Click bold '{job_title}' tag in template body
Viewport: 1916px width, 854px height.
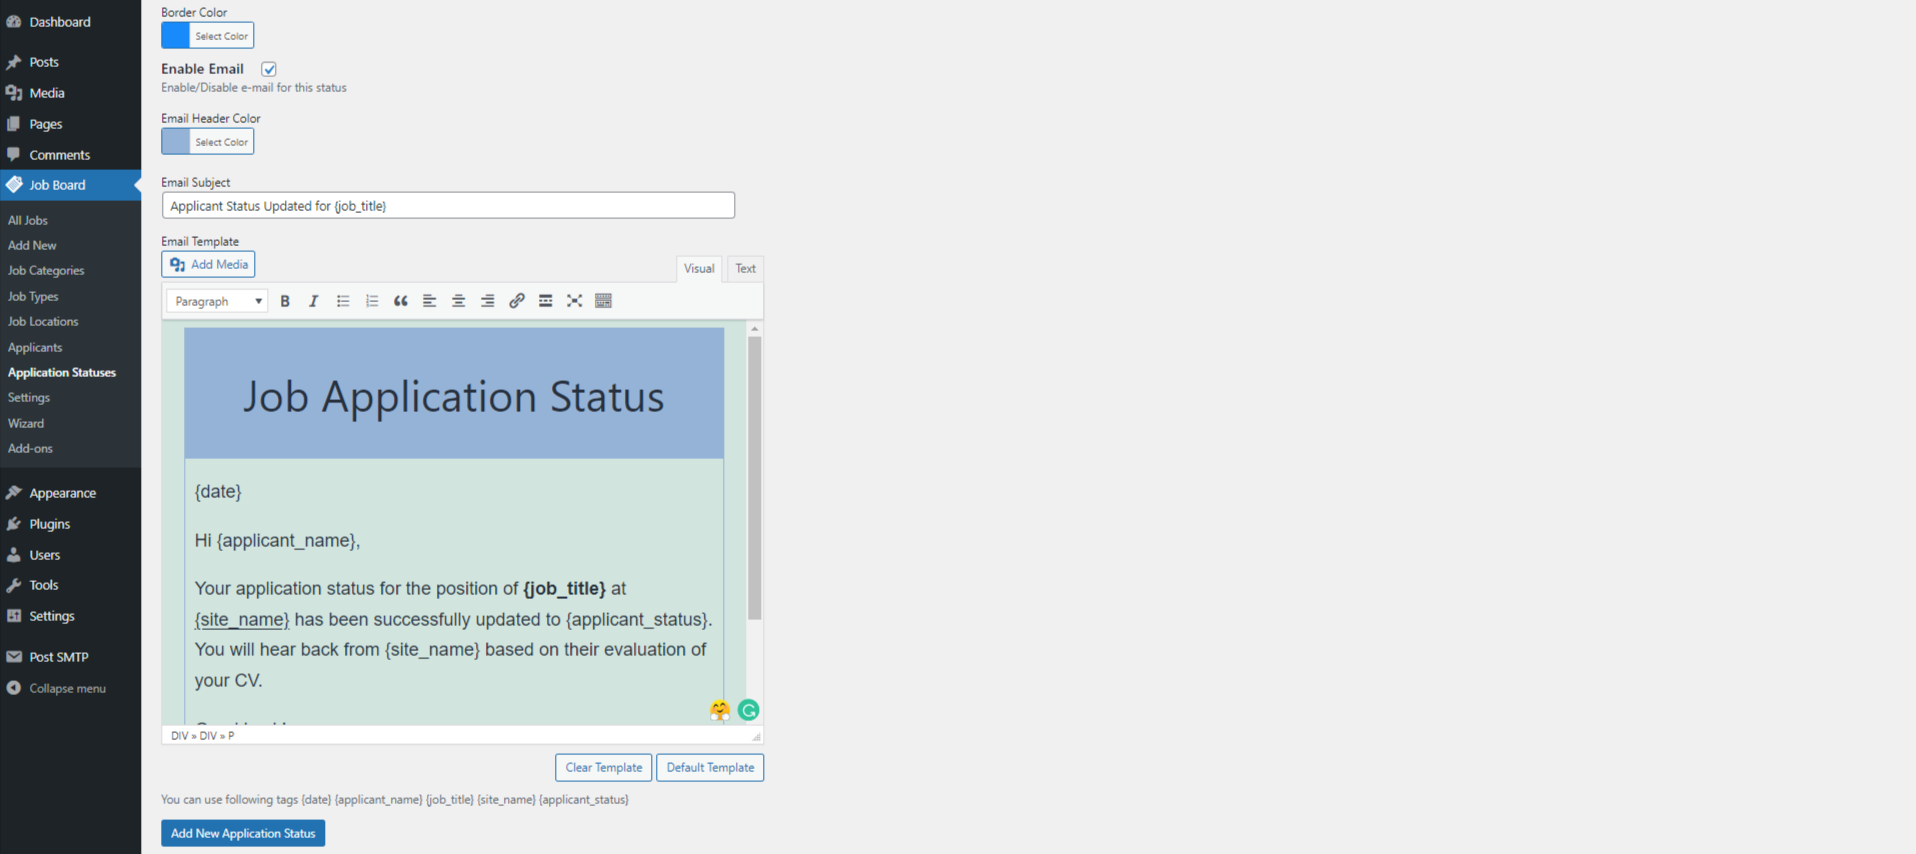tap(564, 589)
